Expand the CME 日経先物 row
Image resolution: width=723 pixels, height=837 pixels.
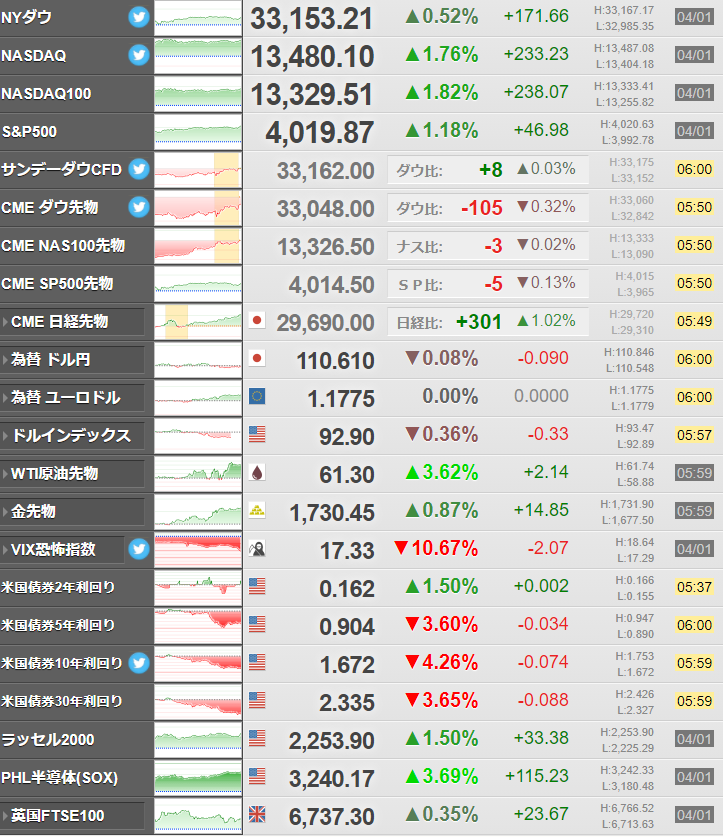(73, 321)
